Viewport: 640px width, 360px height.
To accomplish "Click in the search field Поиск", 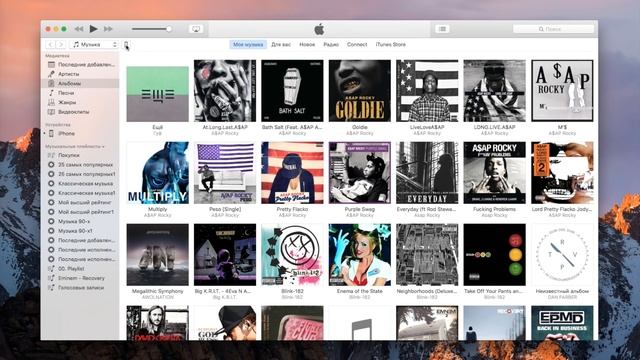I will [553, 29].
